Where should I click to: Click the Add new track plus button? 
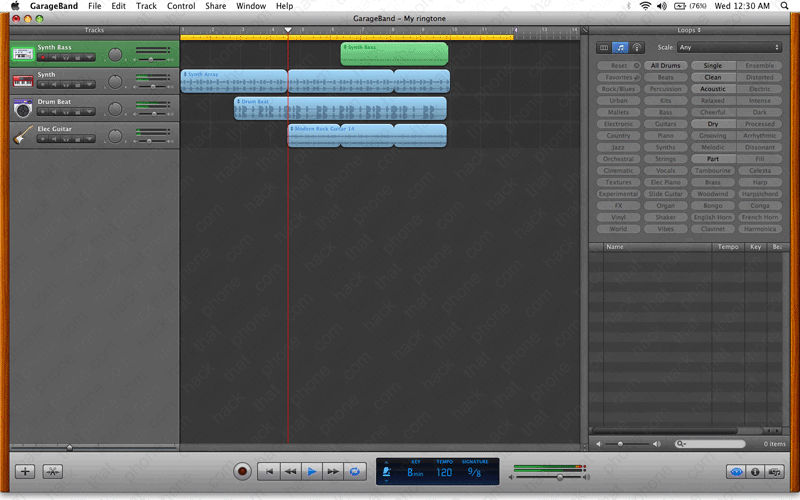click(26, 471)
